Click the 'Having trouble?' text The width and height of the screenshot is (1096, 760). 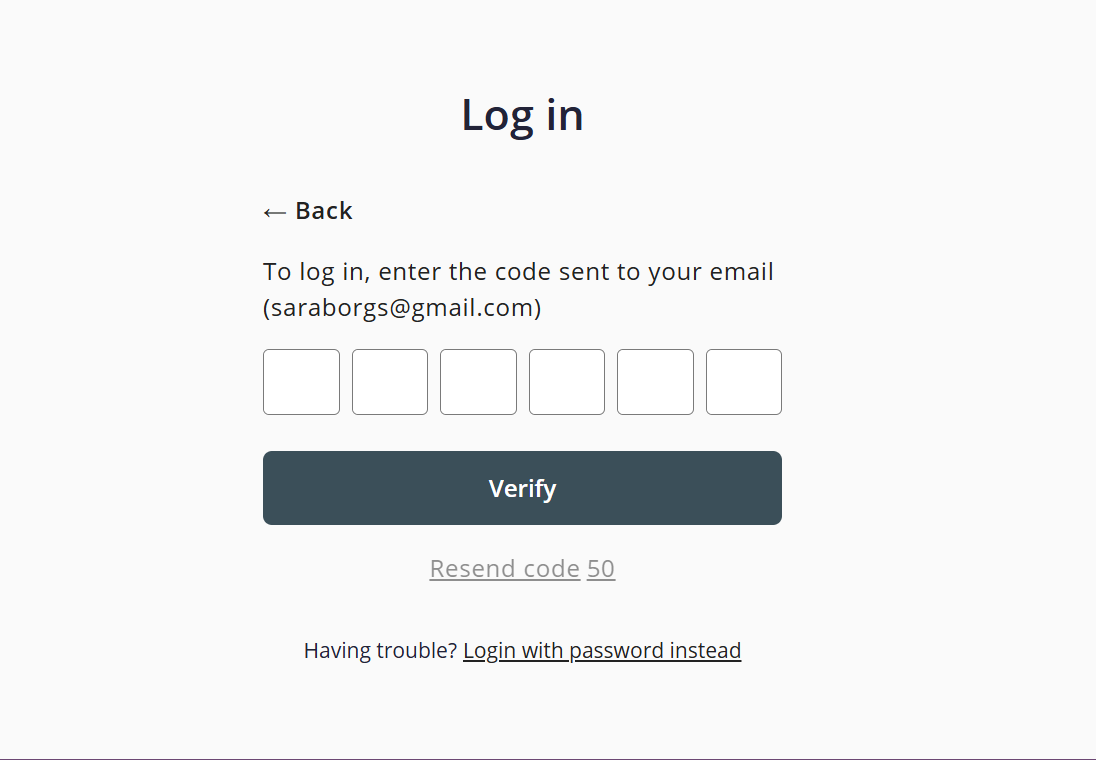380,651
